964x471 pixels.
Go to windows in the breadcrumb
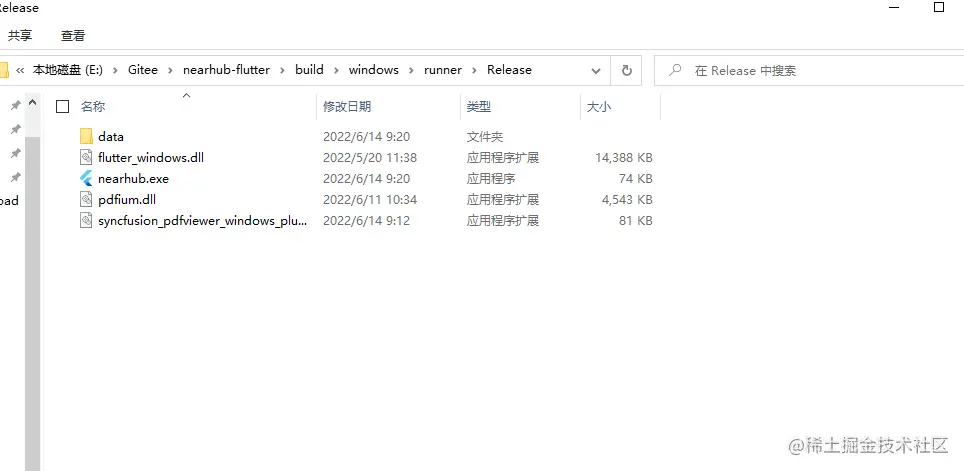[x=374, y=70]
